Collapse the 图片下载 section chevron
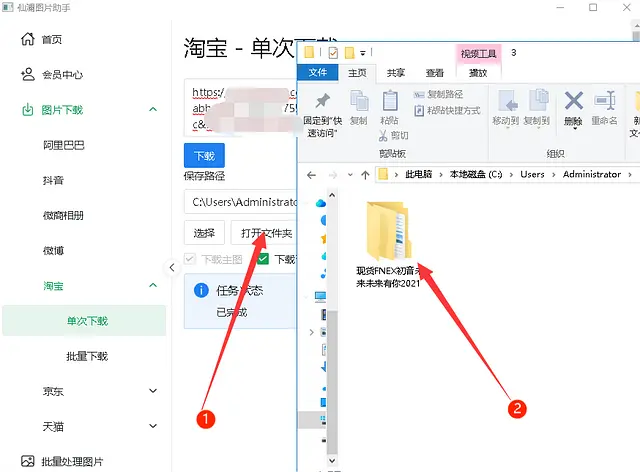 (153, 109)
